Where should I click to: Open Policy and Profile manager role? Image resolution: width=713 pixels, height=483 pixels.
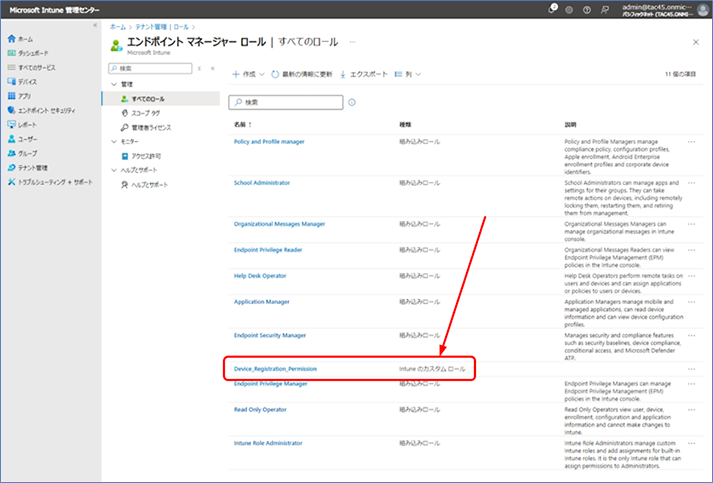coord(269,142)
